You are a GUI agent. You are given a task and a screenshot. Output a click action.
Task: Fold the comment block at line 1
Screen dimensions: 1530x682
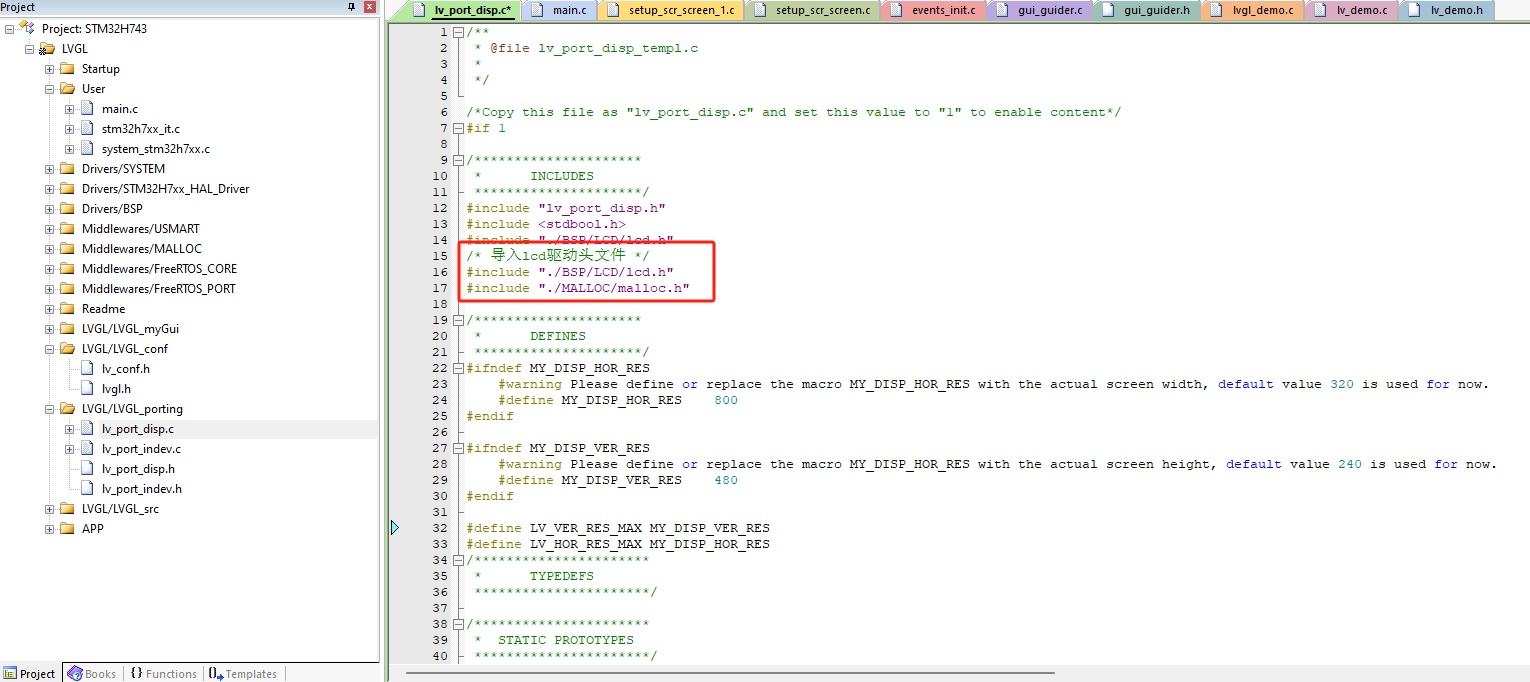click(x=458, y=32)
